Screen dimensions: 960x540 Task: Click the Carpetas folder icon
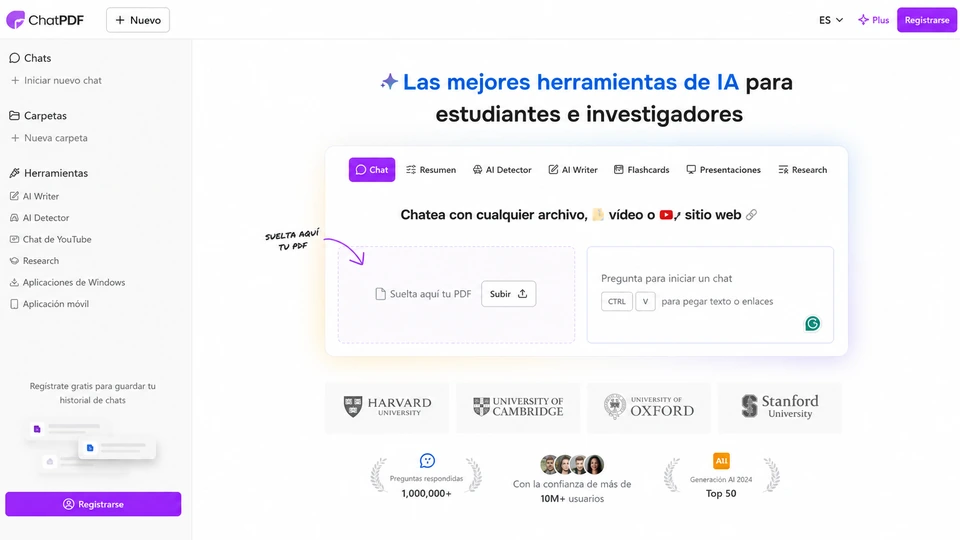coord(15,116)
